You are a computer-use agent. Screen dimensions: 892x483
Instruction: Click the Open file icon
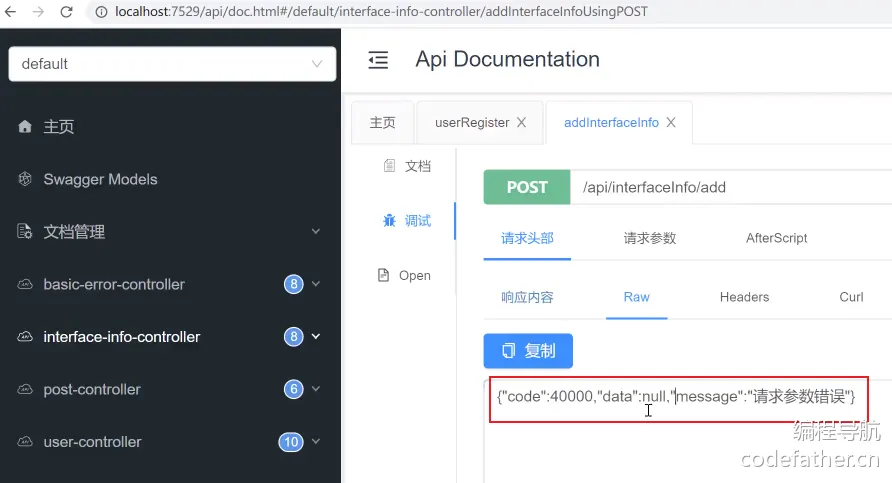pyautogui.click(x=384, y=275)
